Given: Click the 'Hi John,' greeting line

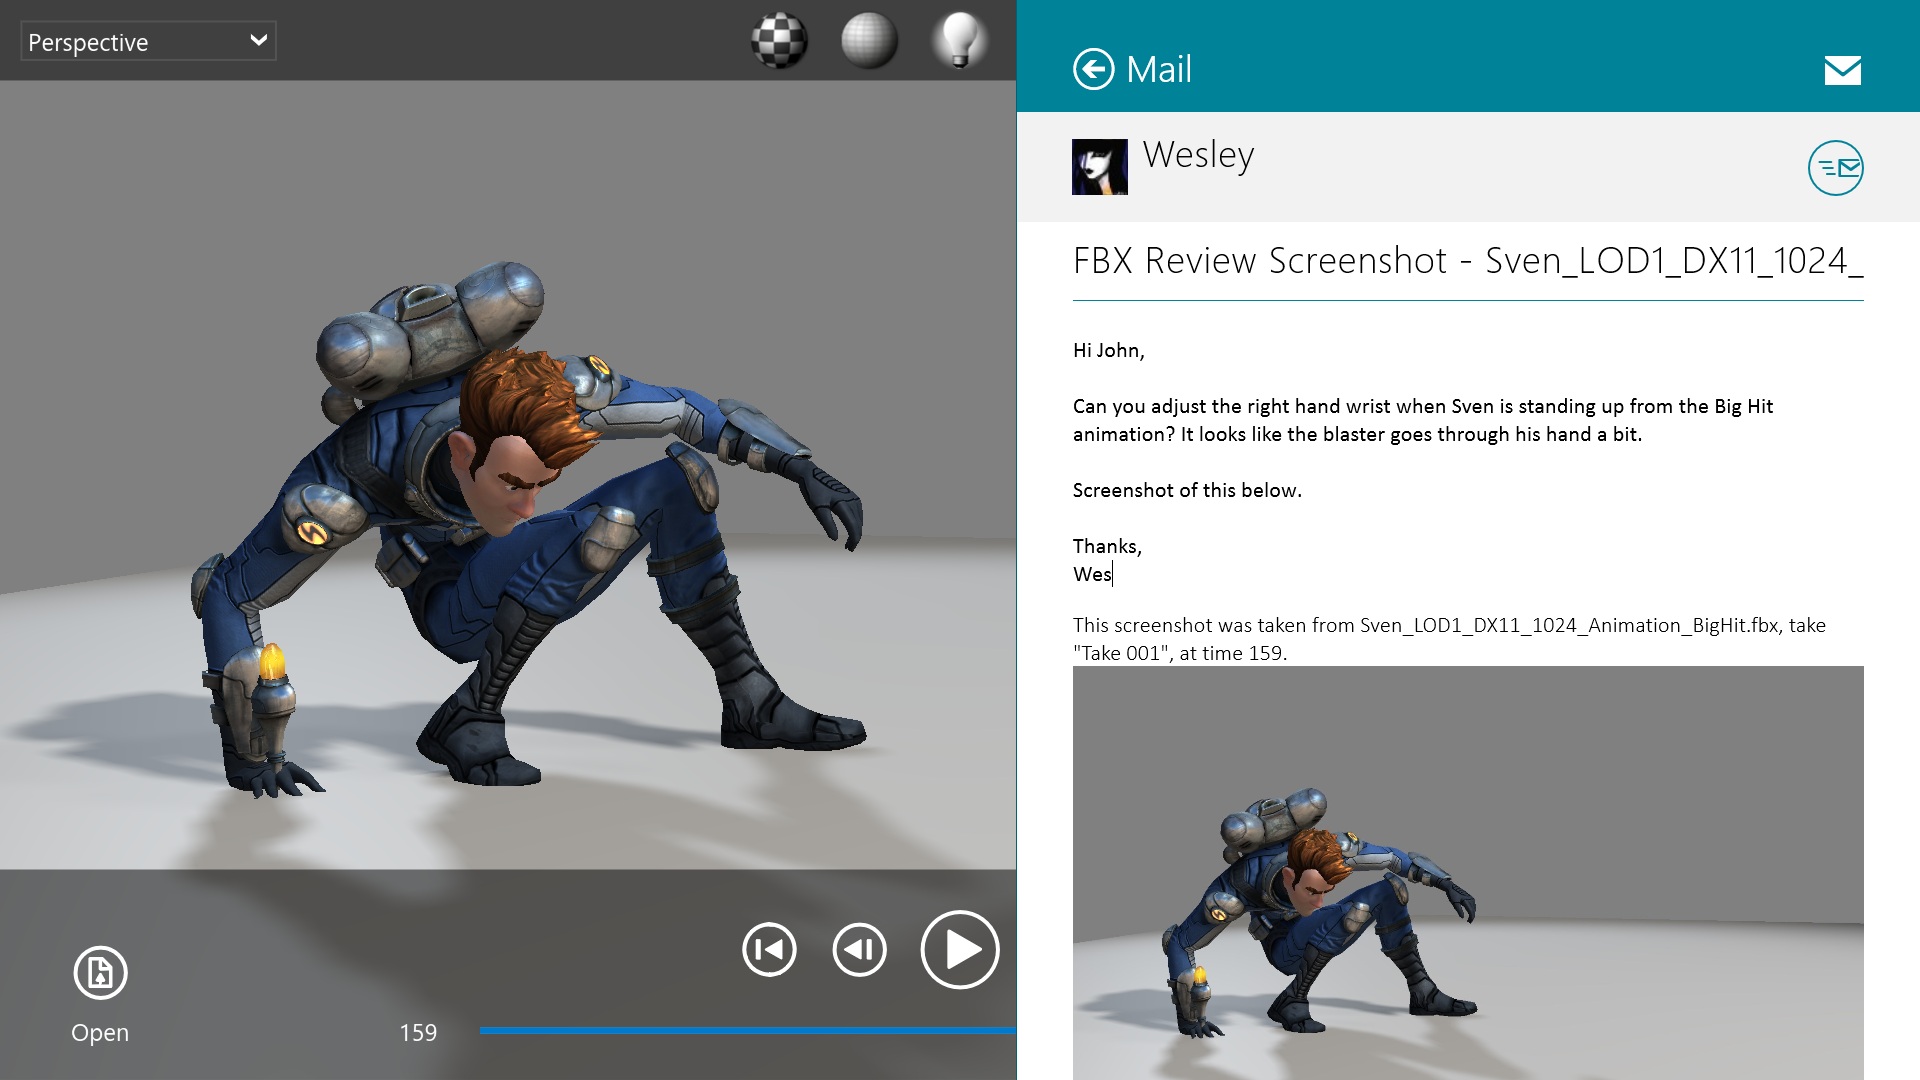Looking at the screenshot, I should click(1108, 350).
